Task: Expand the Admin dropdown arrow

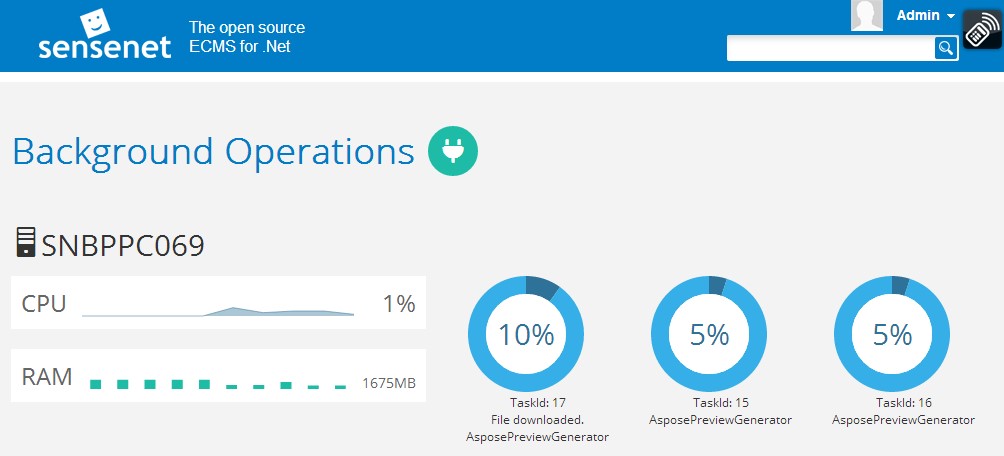Action: (951, 16)
